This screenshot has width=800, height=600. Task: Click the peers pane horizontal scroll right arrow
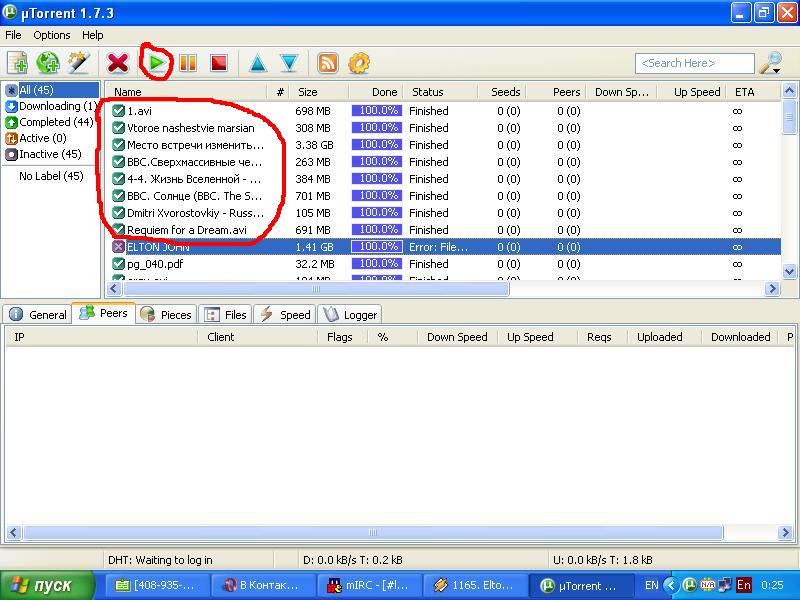click(x=785, y=533)
